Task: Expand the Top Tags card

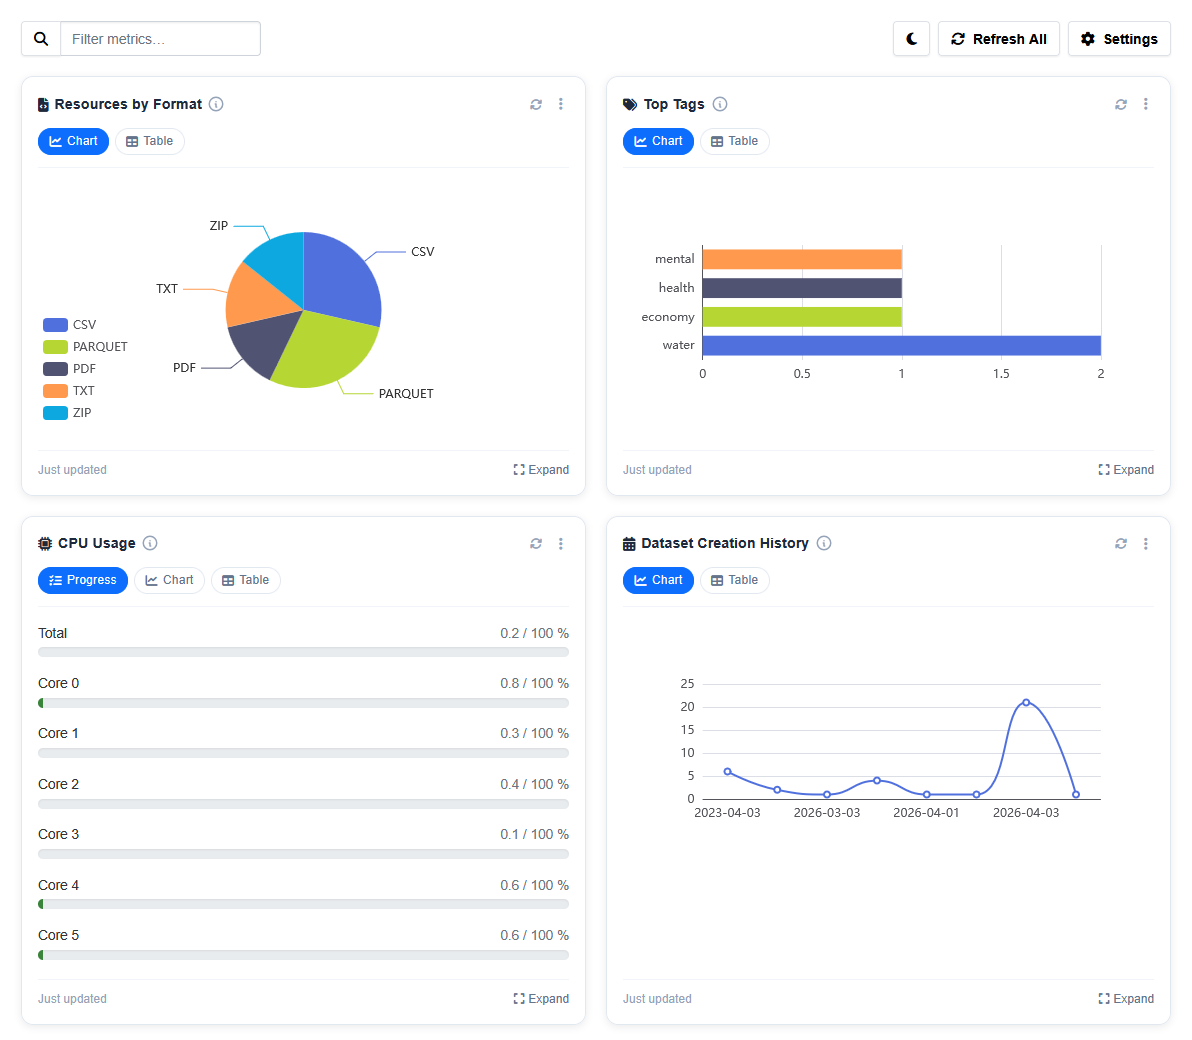Action: coord(1126,469)
